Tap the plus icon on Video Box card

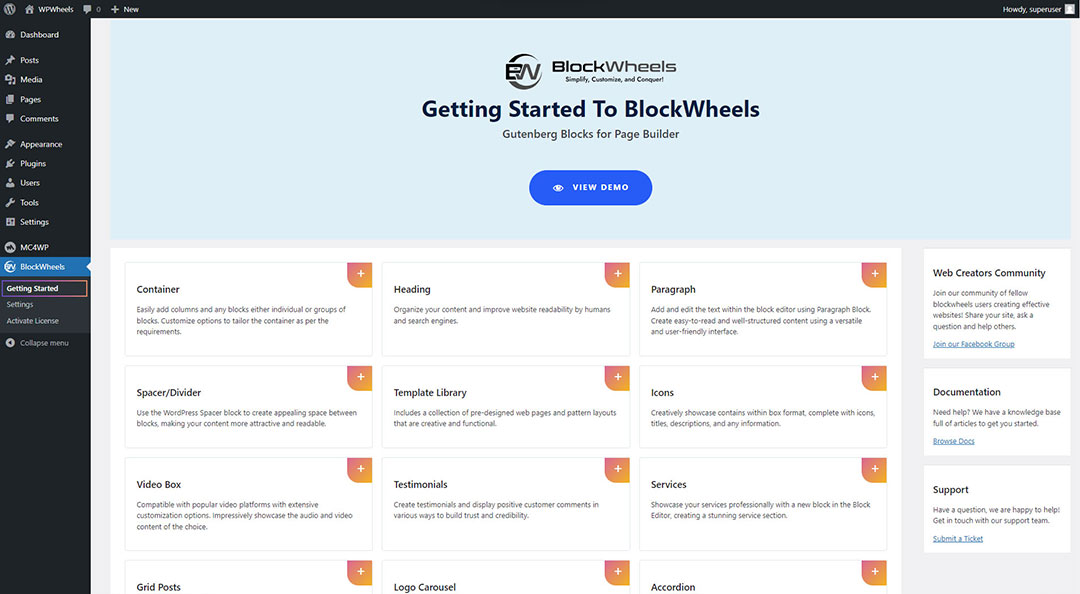361,469
